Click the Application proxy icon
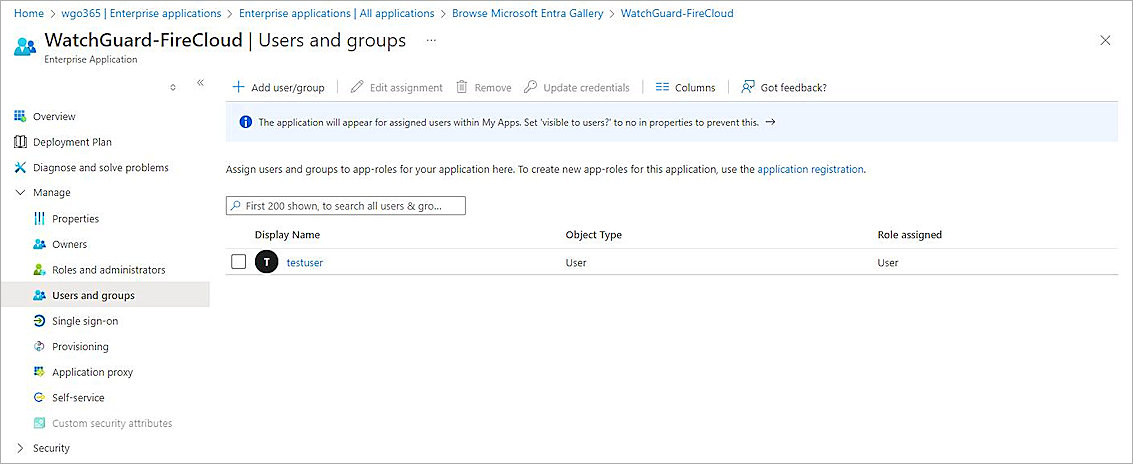Screen dimensions: 1133x464 tap(40, 372)
